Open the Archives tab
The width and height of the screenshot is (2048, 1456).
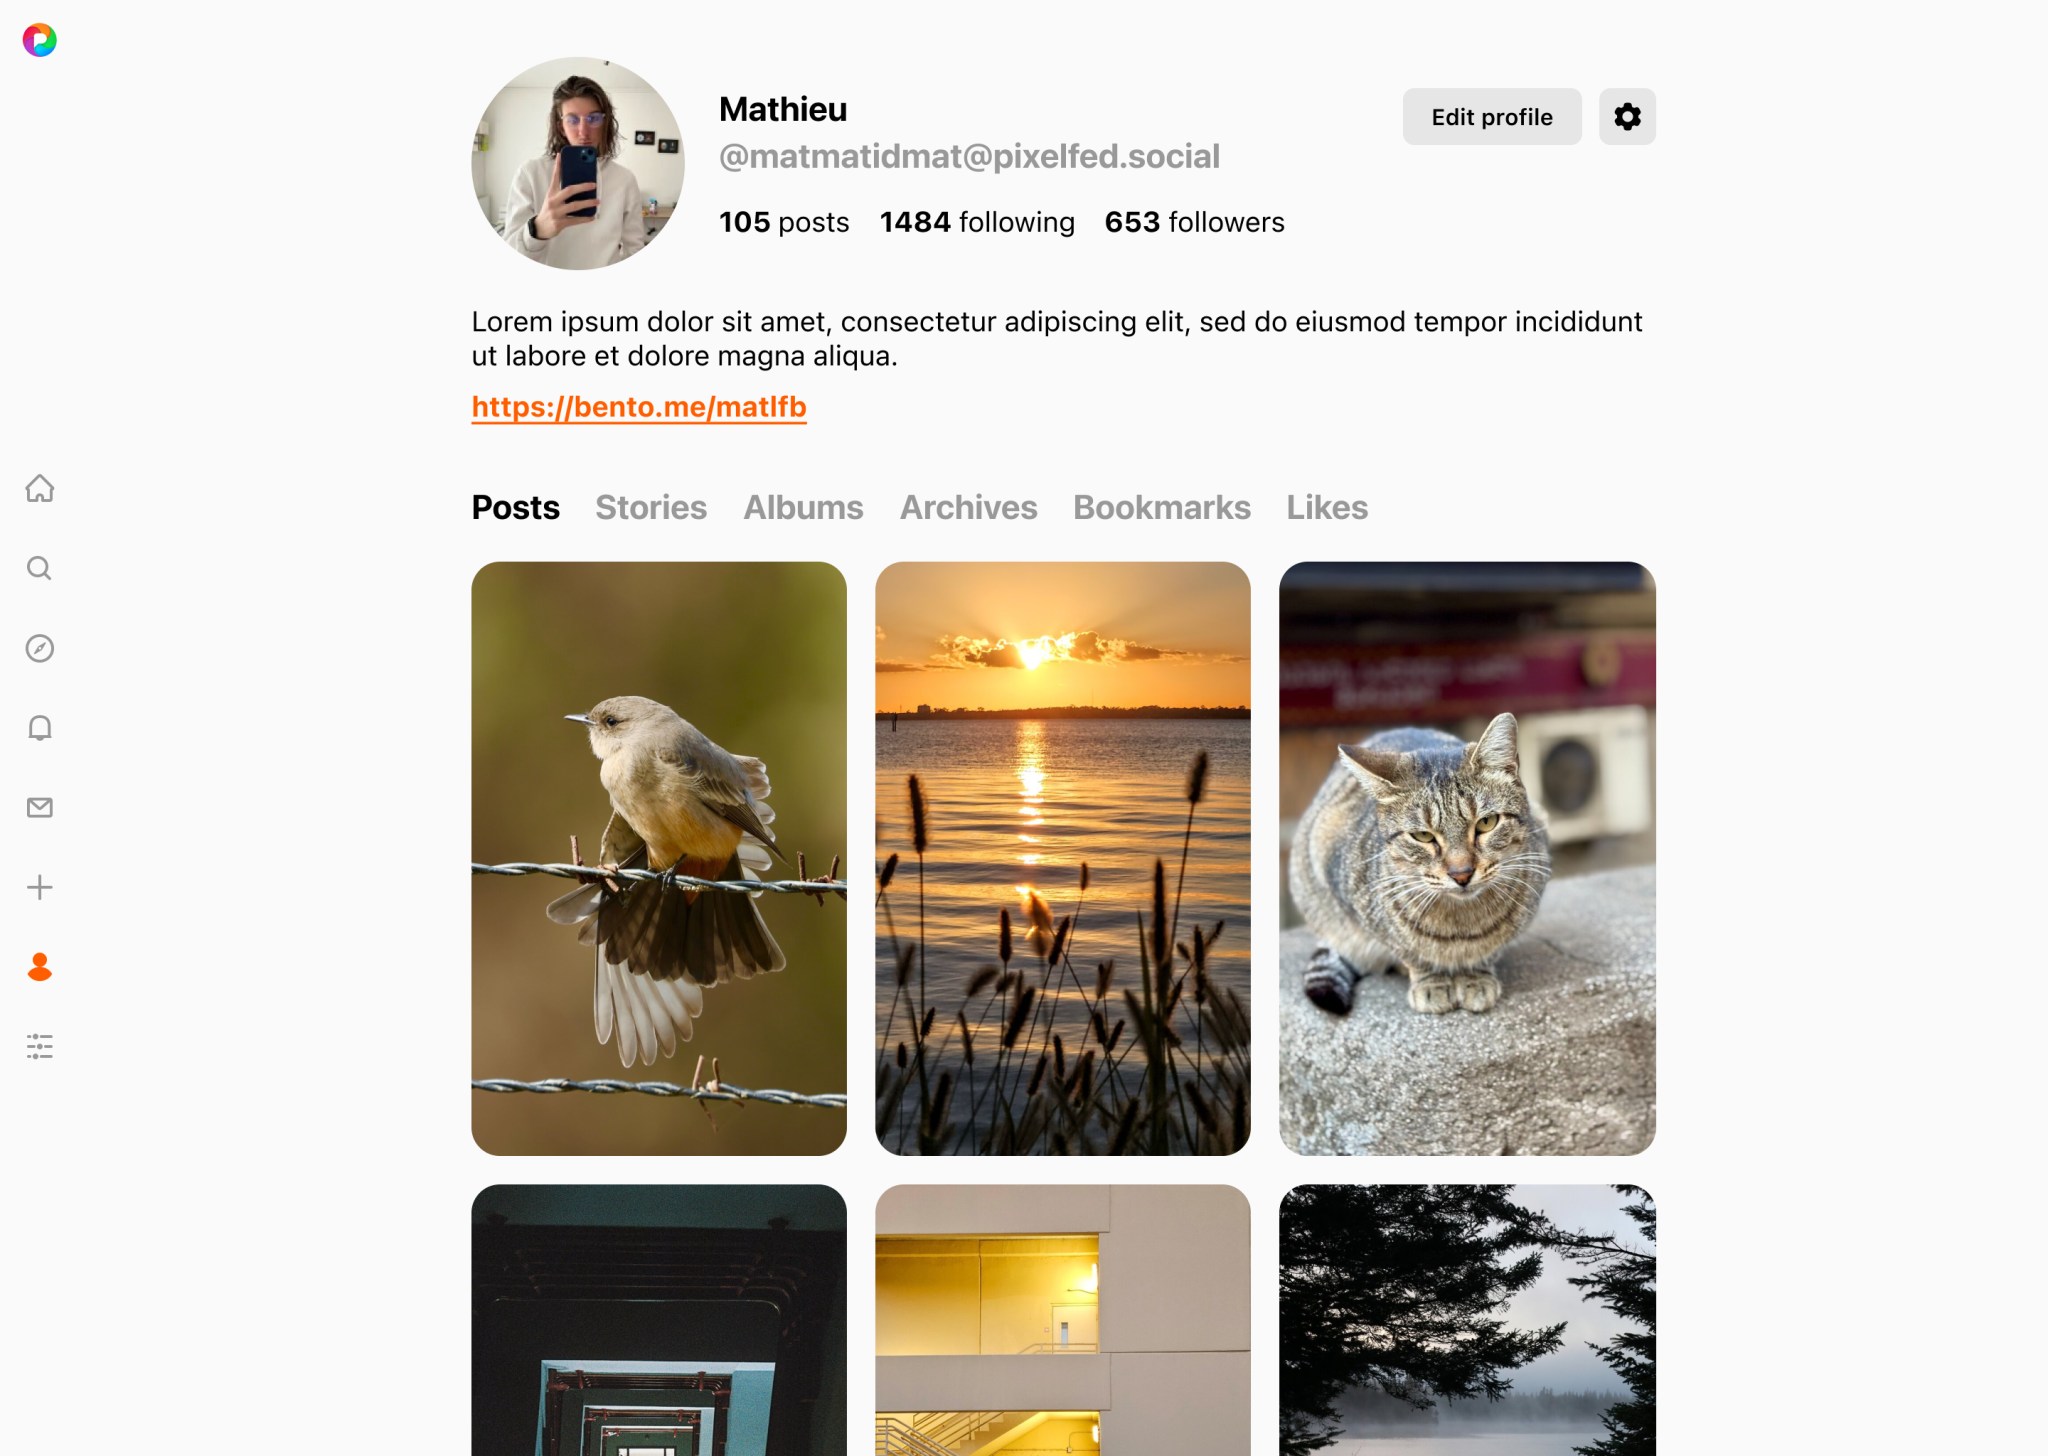click(968, 508)
